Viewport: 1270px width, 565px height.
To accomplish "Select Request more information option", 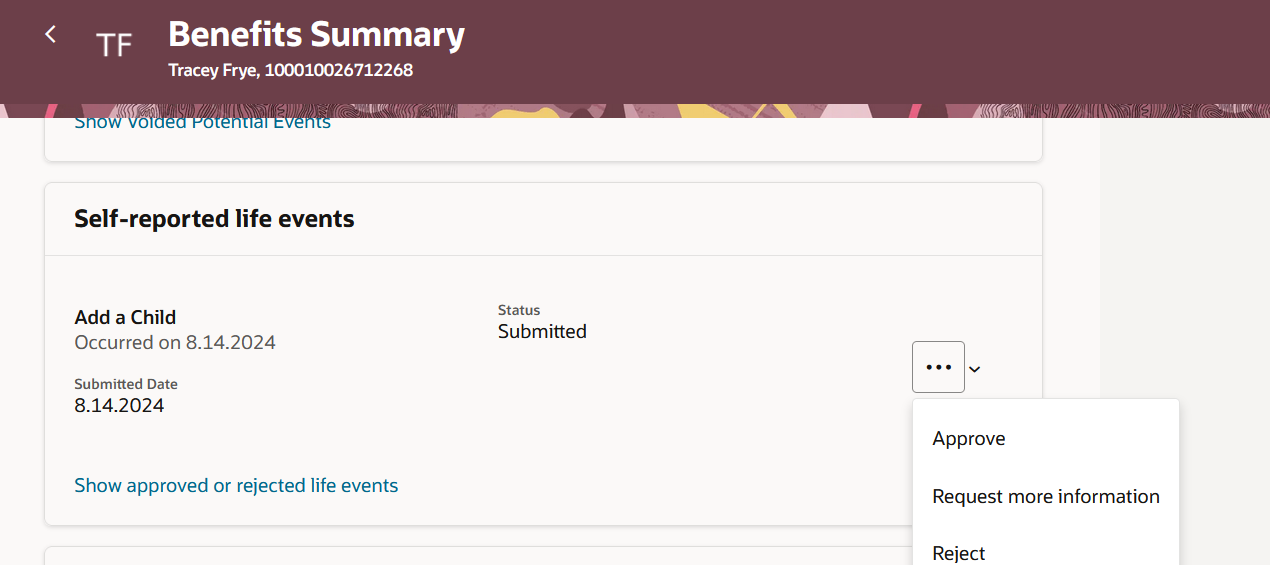I will click(1046, 496).
